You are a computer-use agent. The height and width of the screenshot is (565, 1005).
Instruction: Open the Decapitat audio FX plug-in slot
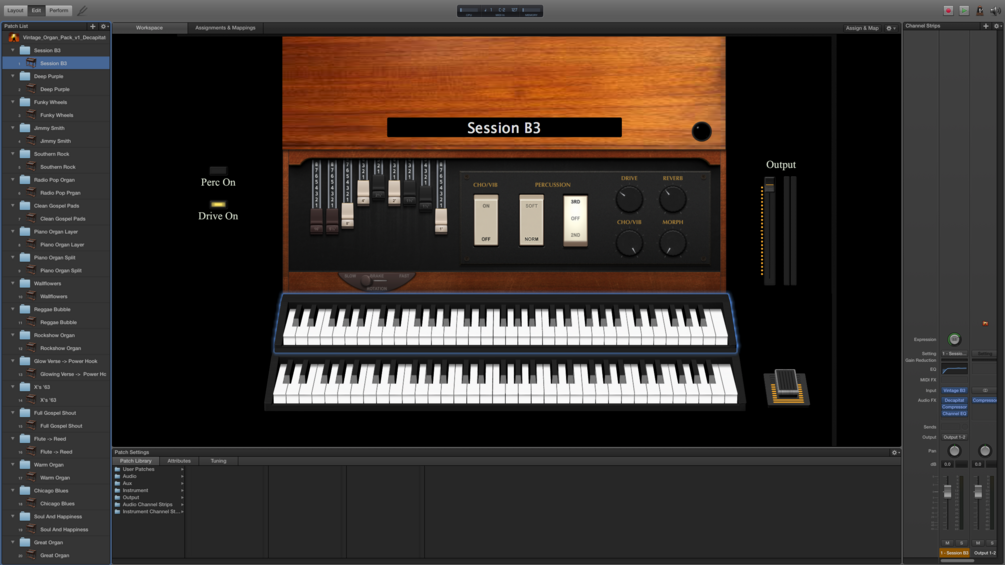(x=954, y=400)
